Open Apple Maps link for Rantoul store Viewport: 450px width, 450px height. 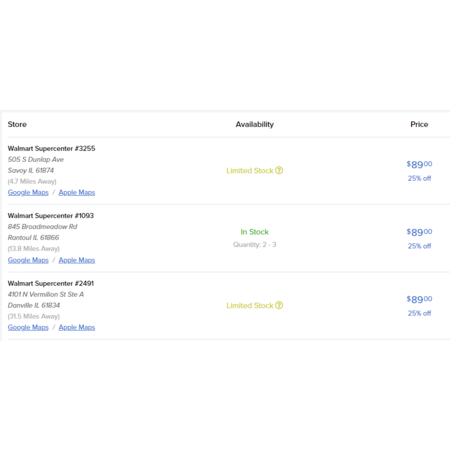[x=77, y=260]
